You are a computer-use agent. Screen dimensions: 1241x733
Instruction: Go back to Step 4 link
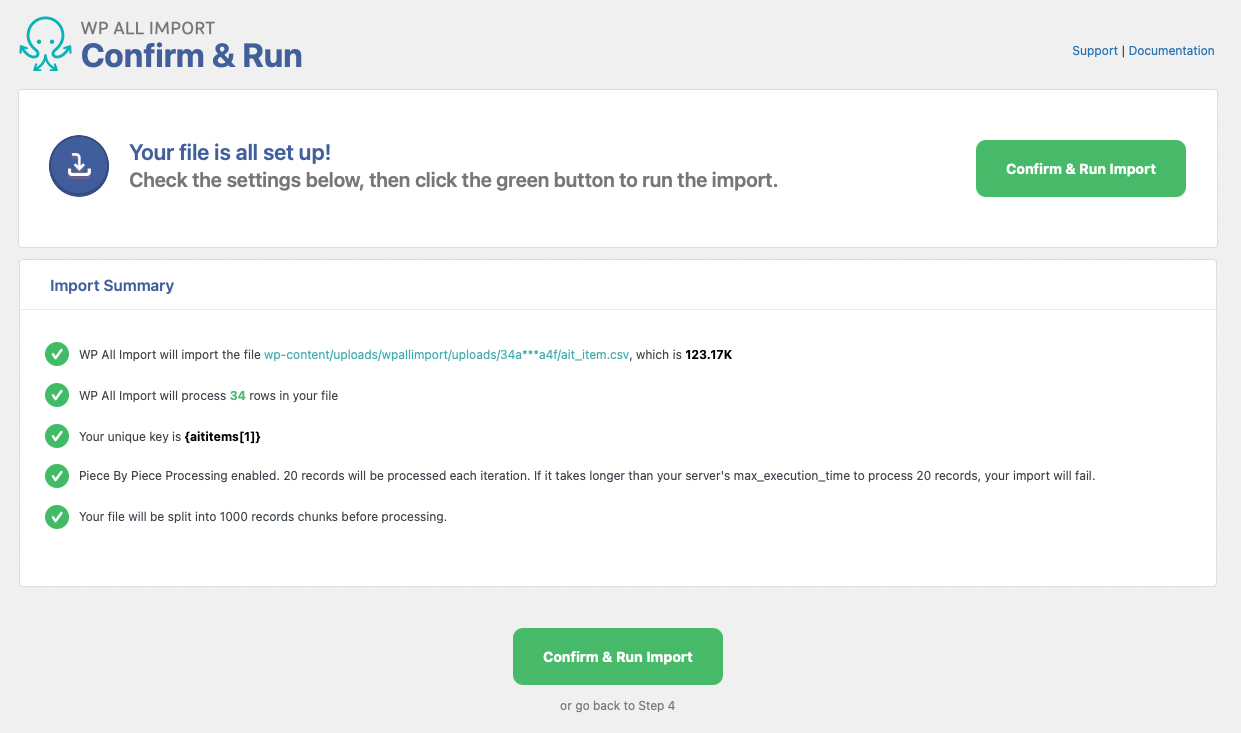pyautogui.click(x=618, y=706)
